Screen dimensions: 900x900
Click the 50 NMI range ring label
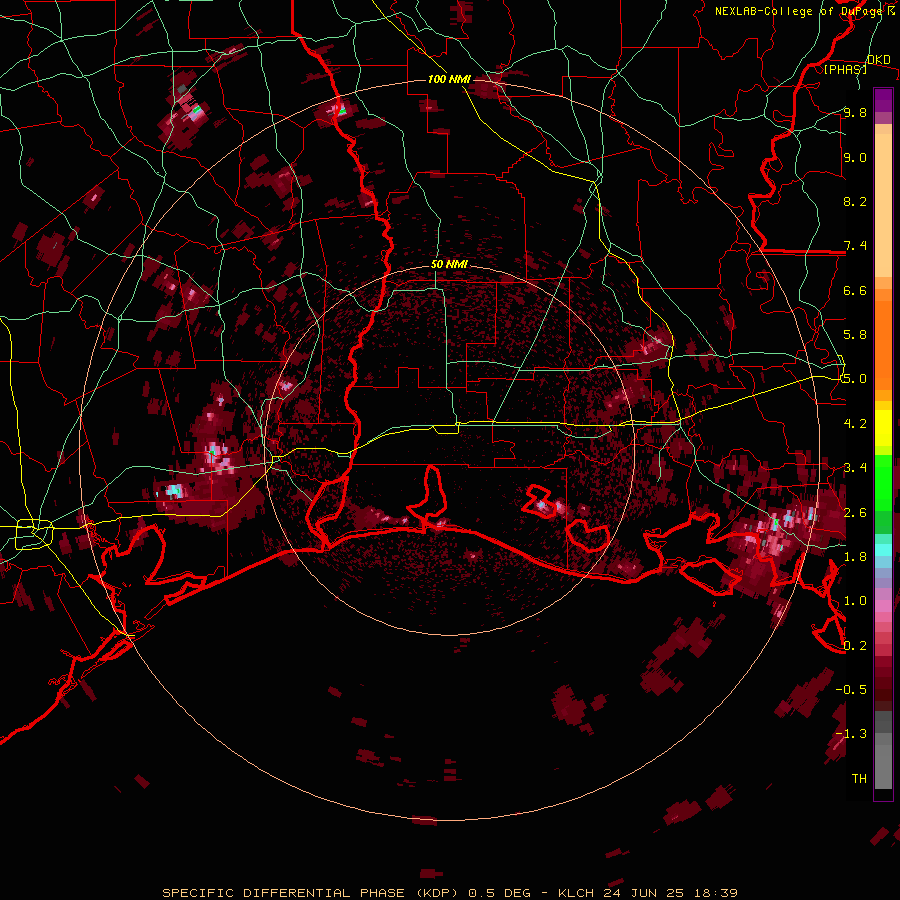click(449, 264)
